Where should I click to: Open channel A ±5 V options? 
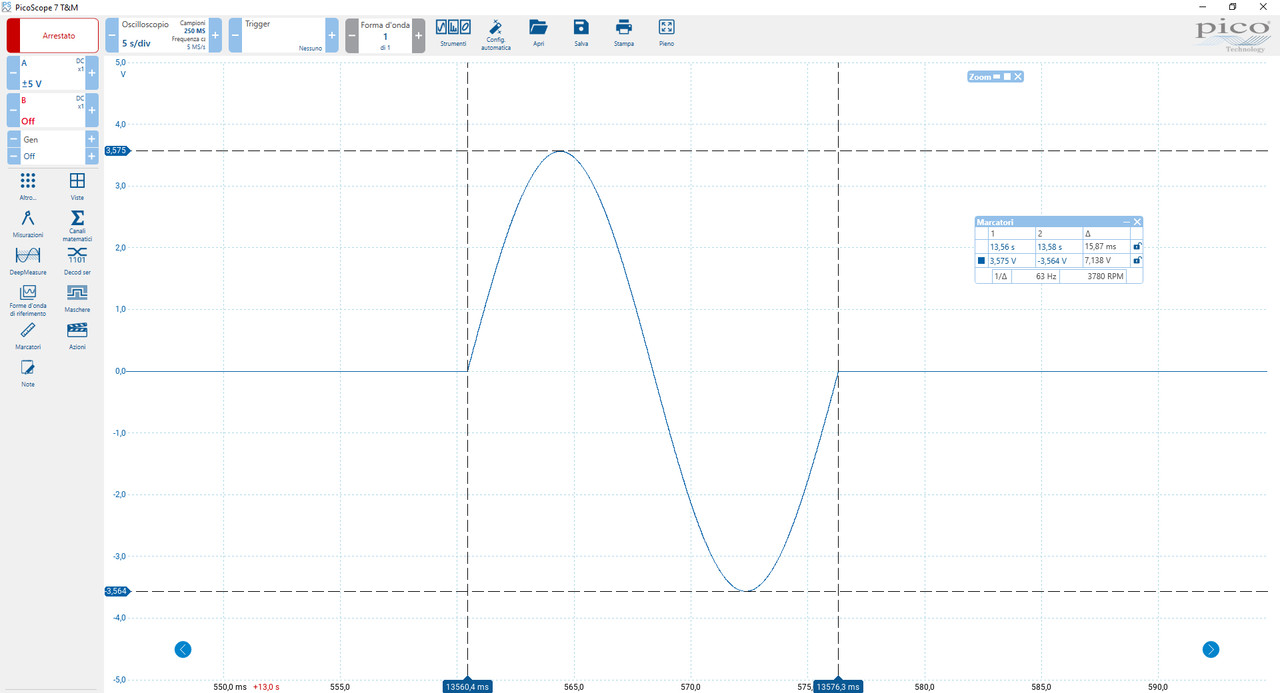click(53, 73)
